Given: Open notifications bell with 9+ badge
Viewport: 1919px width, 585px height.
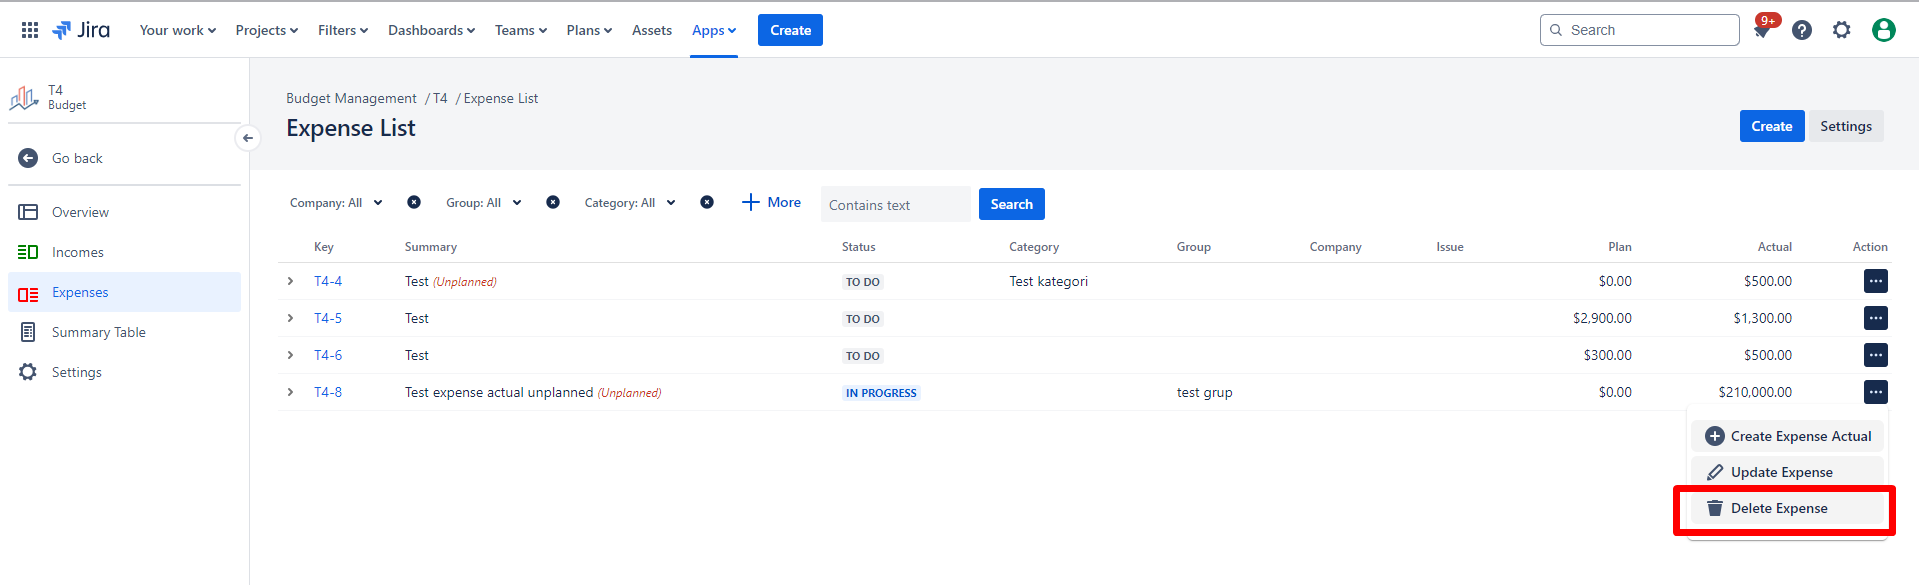Looking at the screenshot, I should coord(1762,30).
